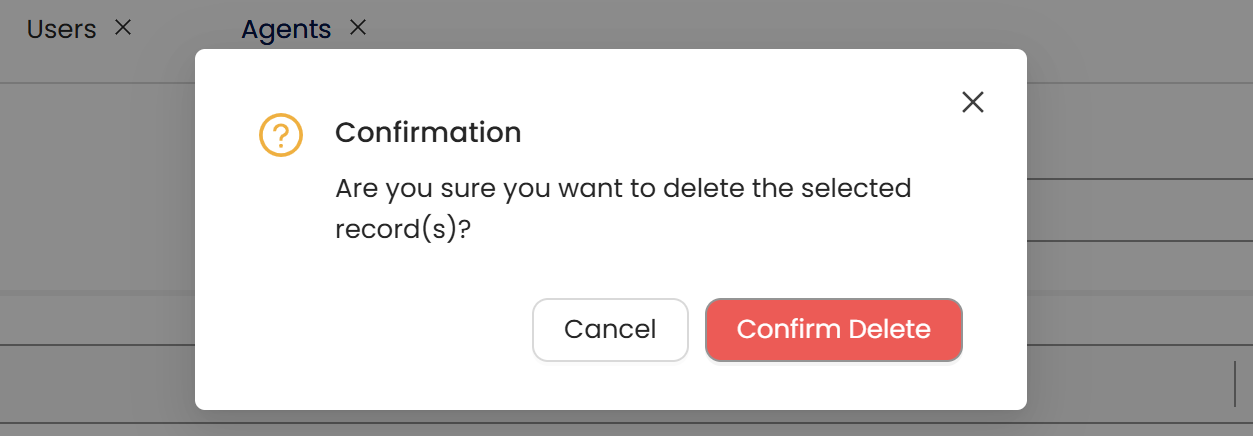This screenshot has width=1253, height=436.
Task: Switch to the Agents tab
Action: [286, 29]
